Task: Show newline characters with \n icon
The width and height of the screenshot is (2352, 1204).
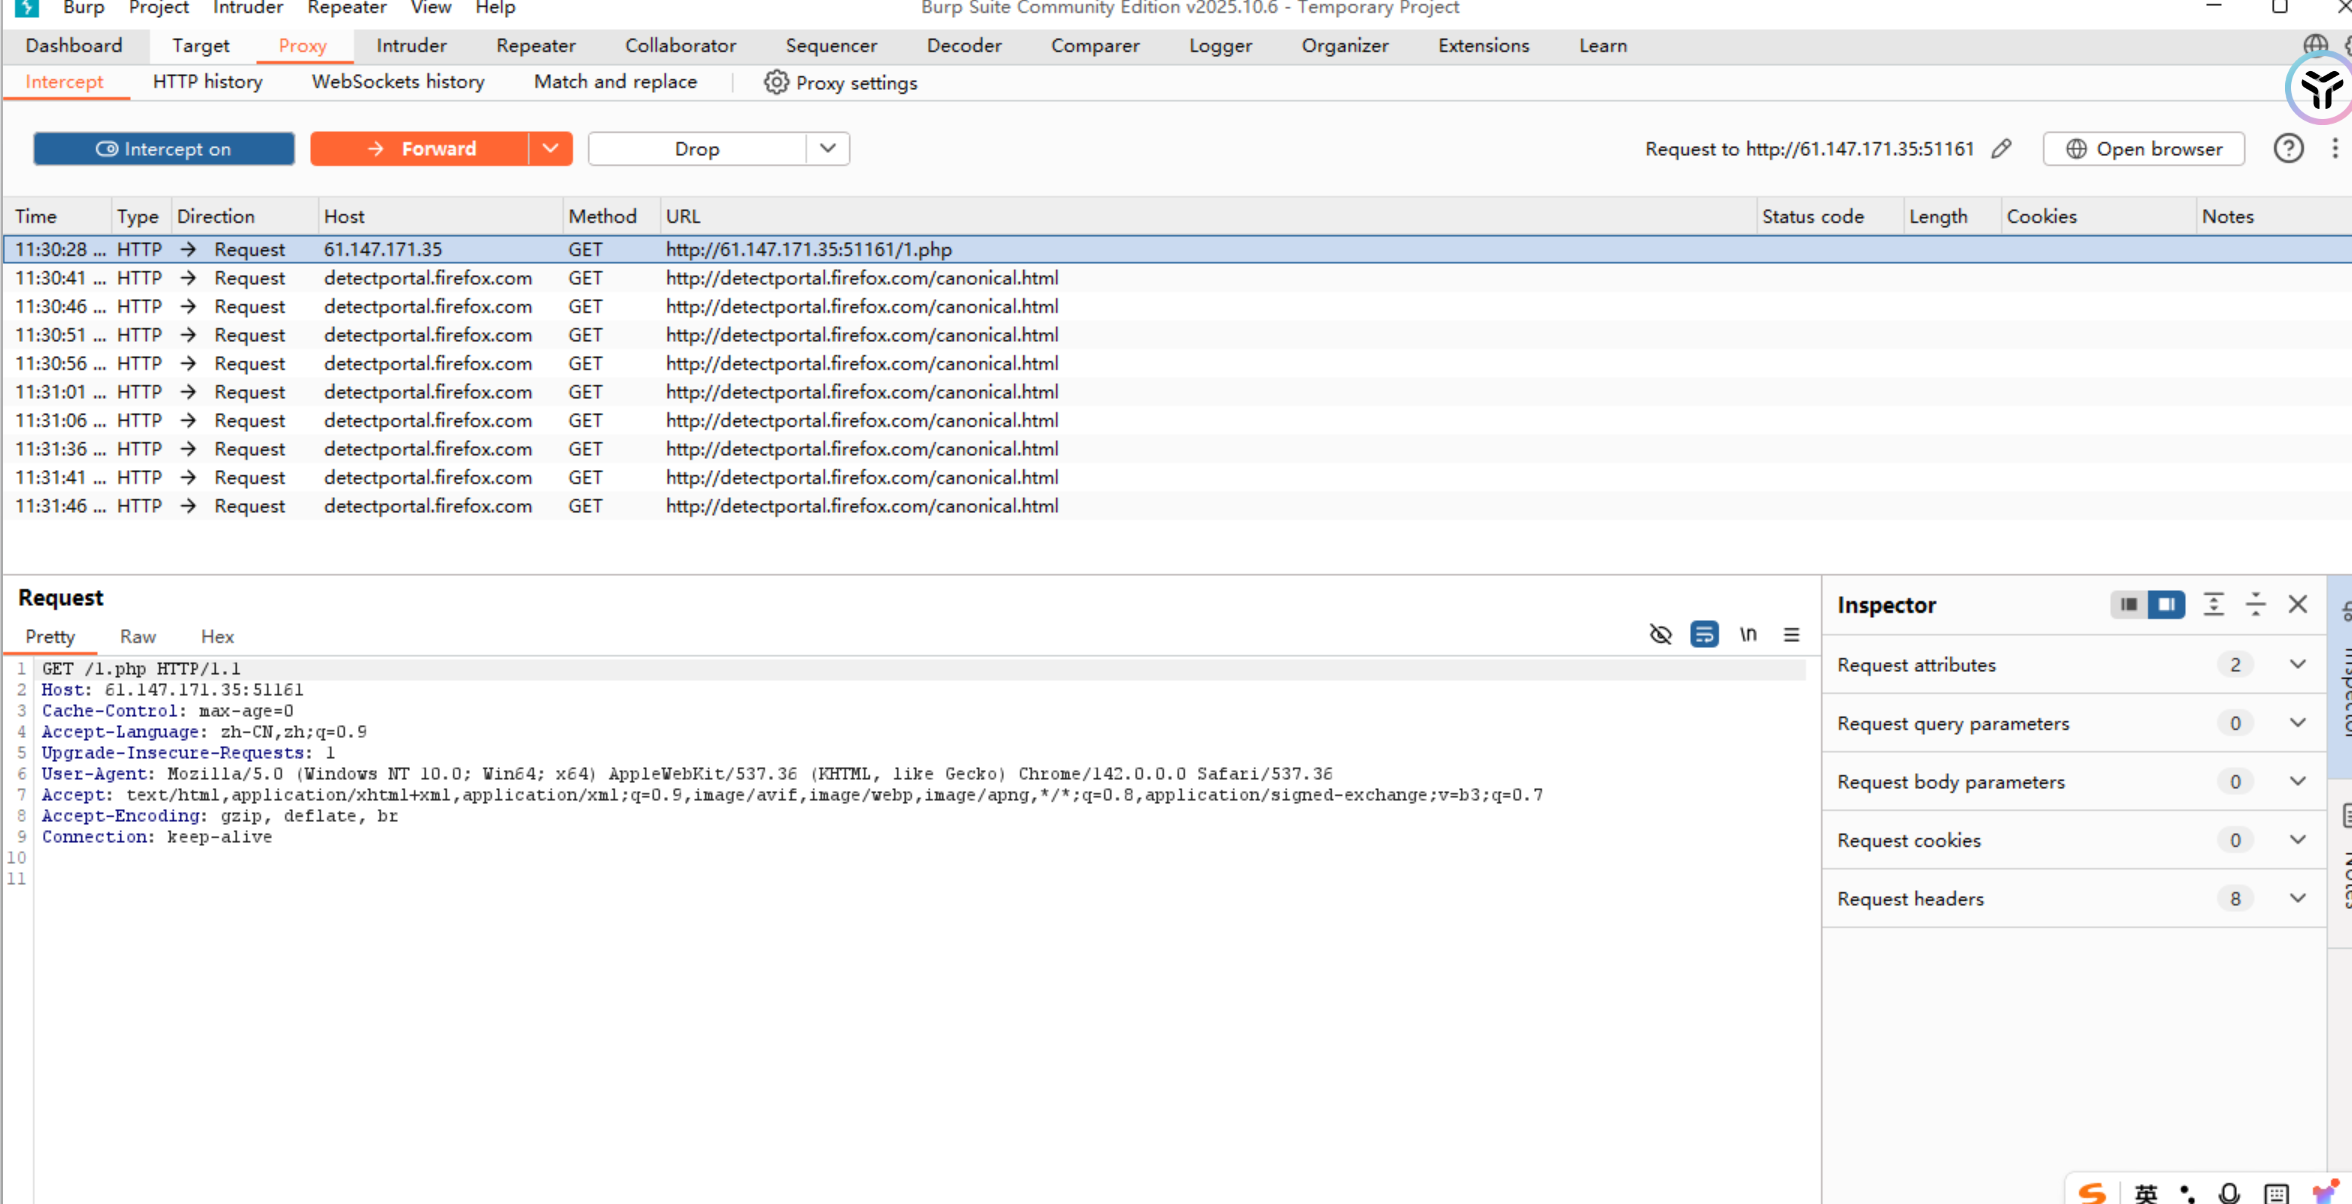Action: tap(1748, 634)
